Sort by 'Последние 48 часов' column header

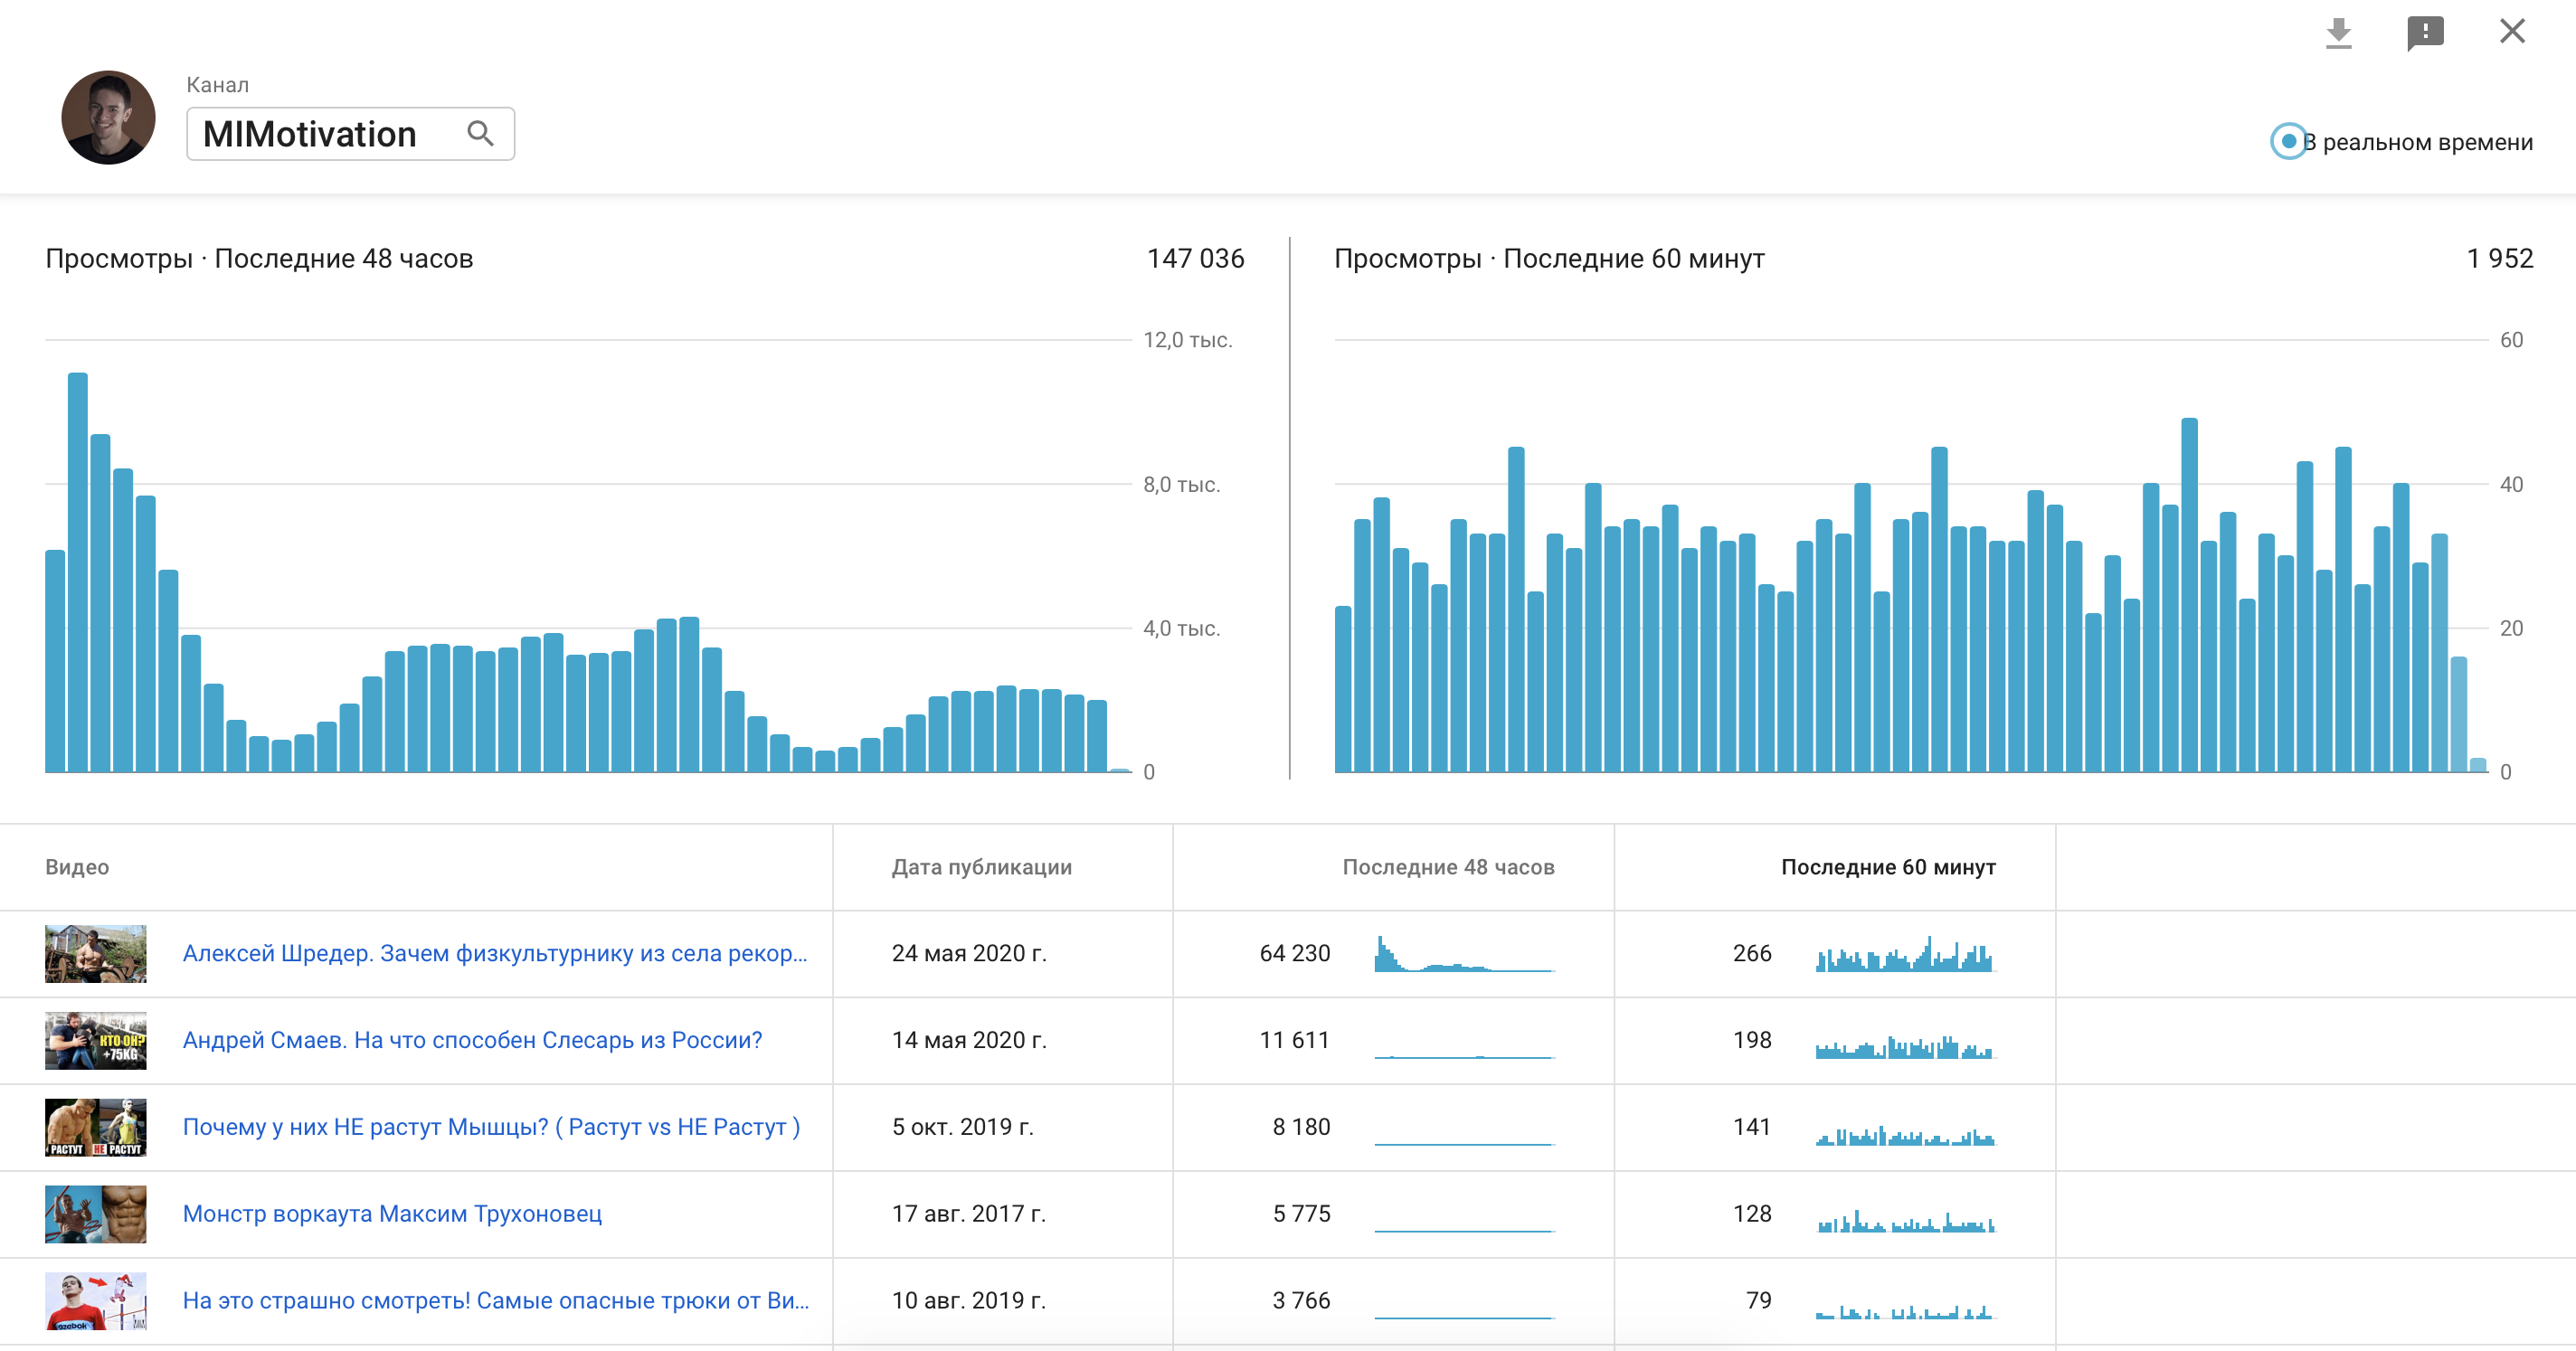tap(1448, 867)
